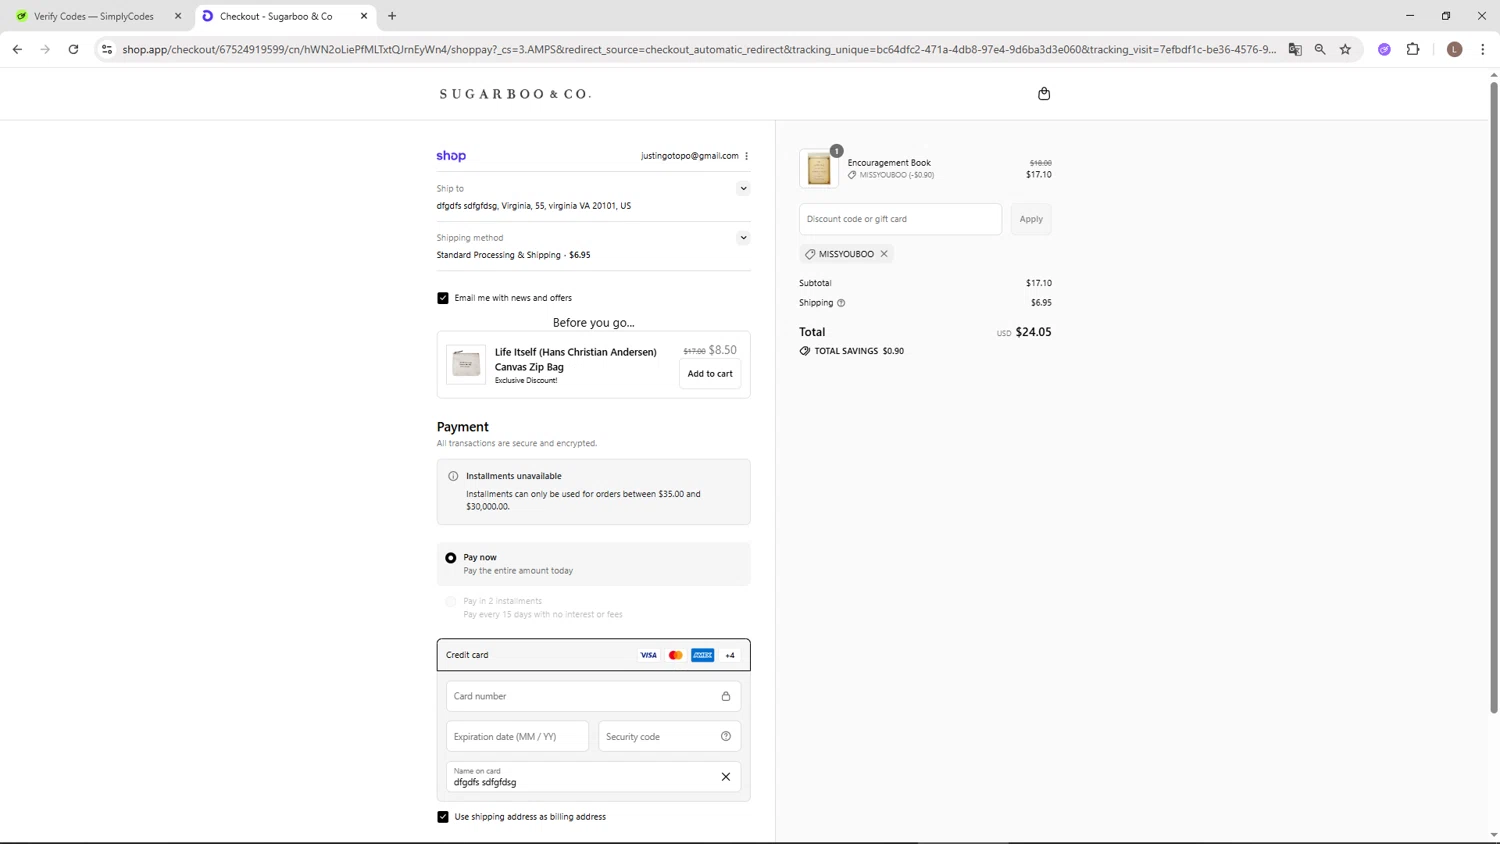Click the Apply discount button
1500x844 pixels.
[1031, 219]
